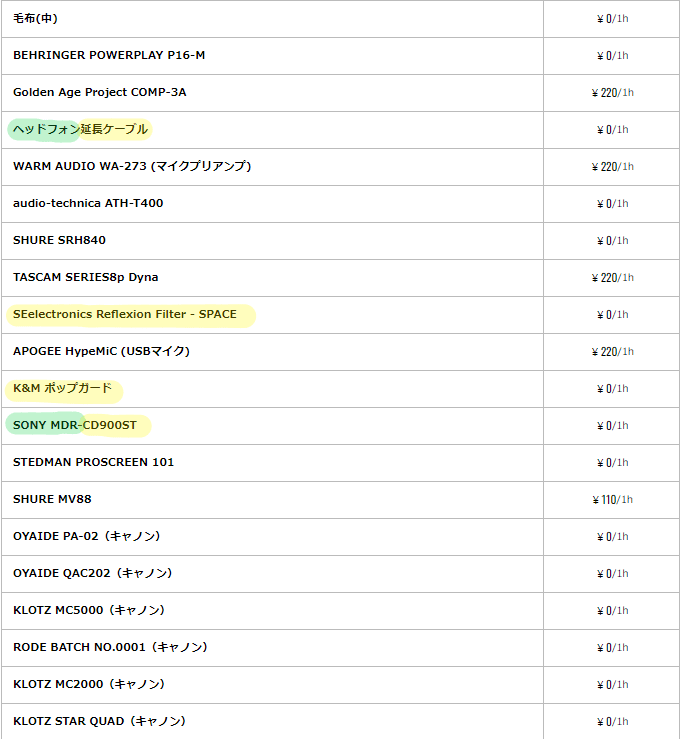
Task: Click the ¥0/1h price for SONY MDR-CD900ST
Action: click(x=613, y=426)
